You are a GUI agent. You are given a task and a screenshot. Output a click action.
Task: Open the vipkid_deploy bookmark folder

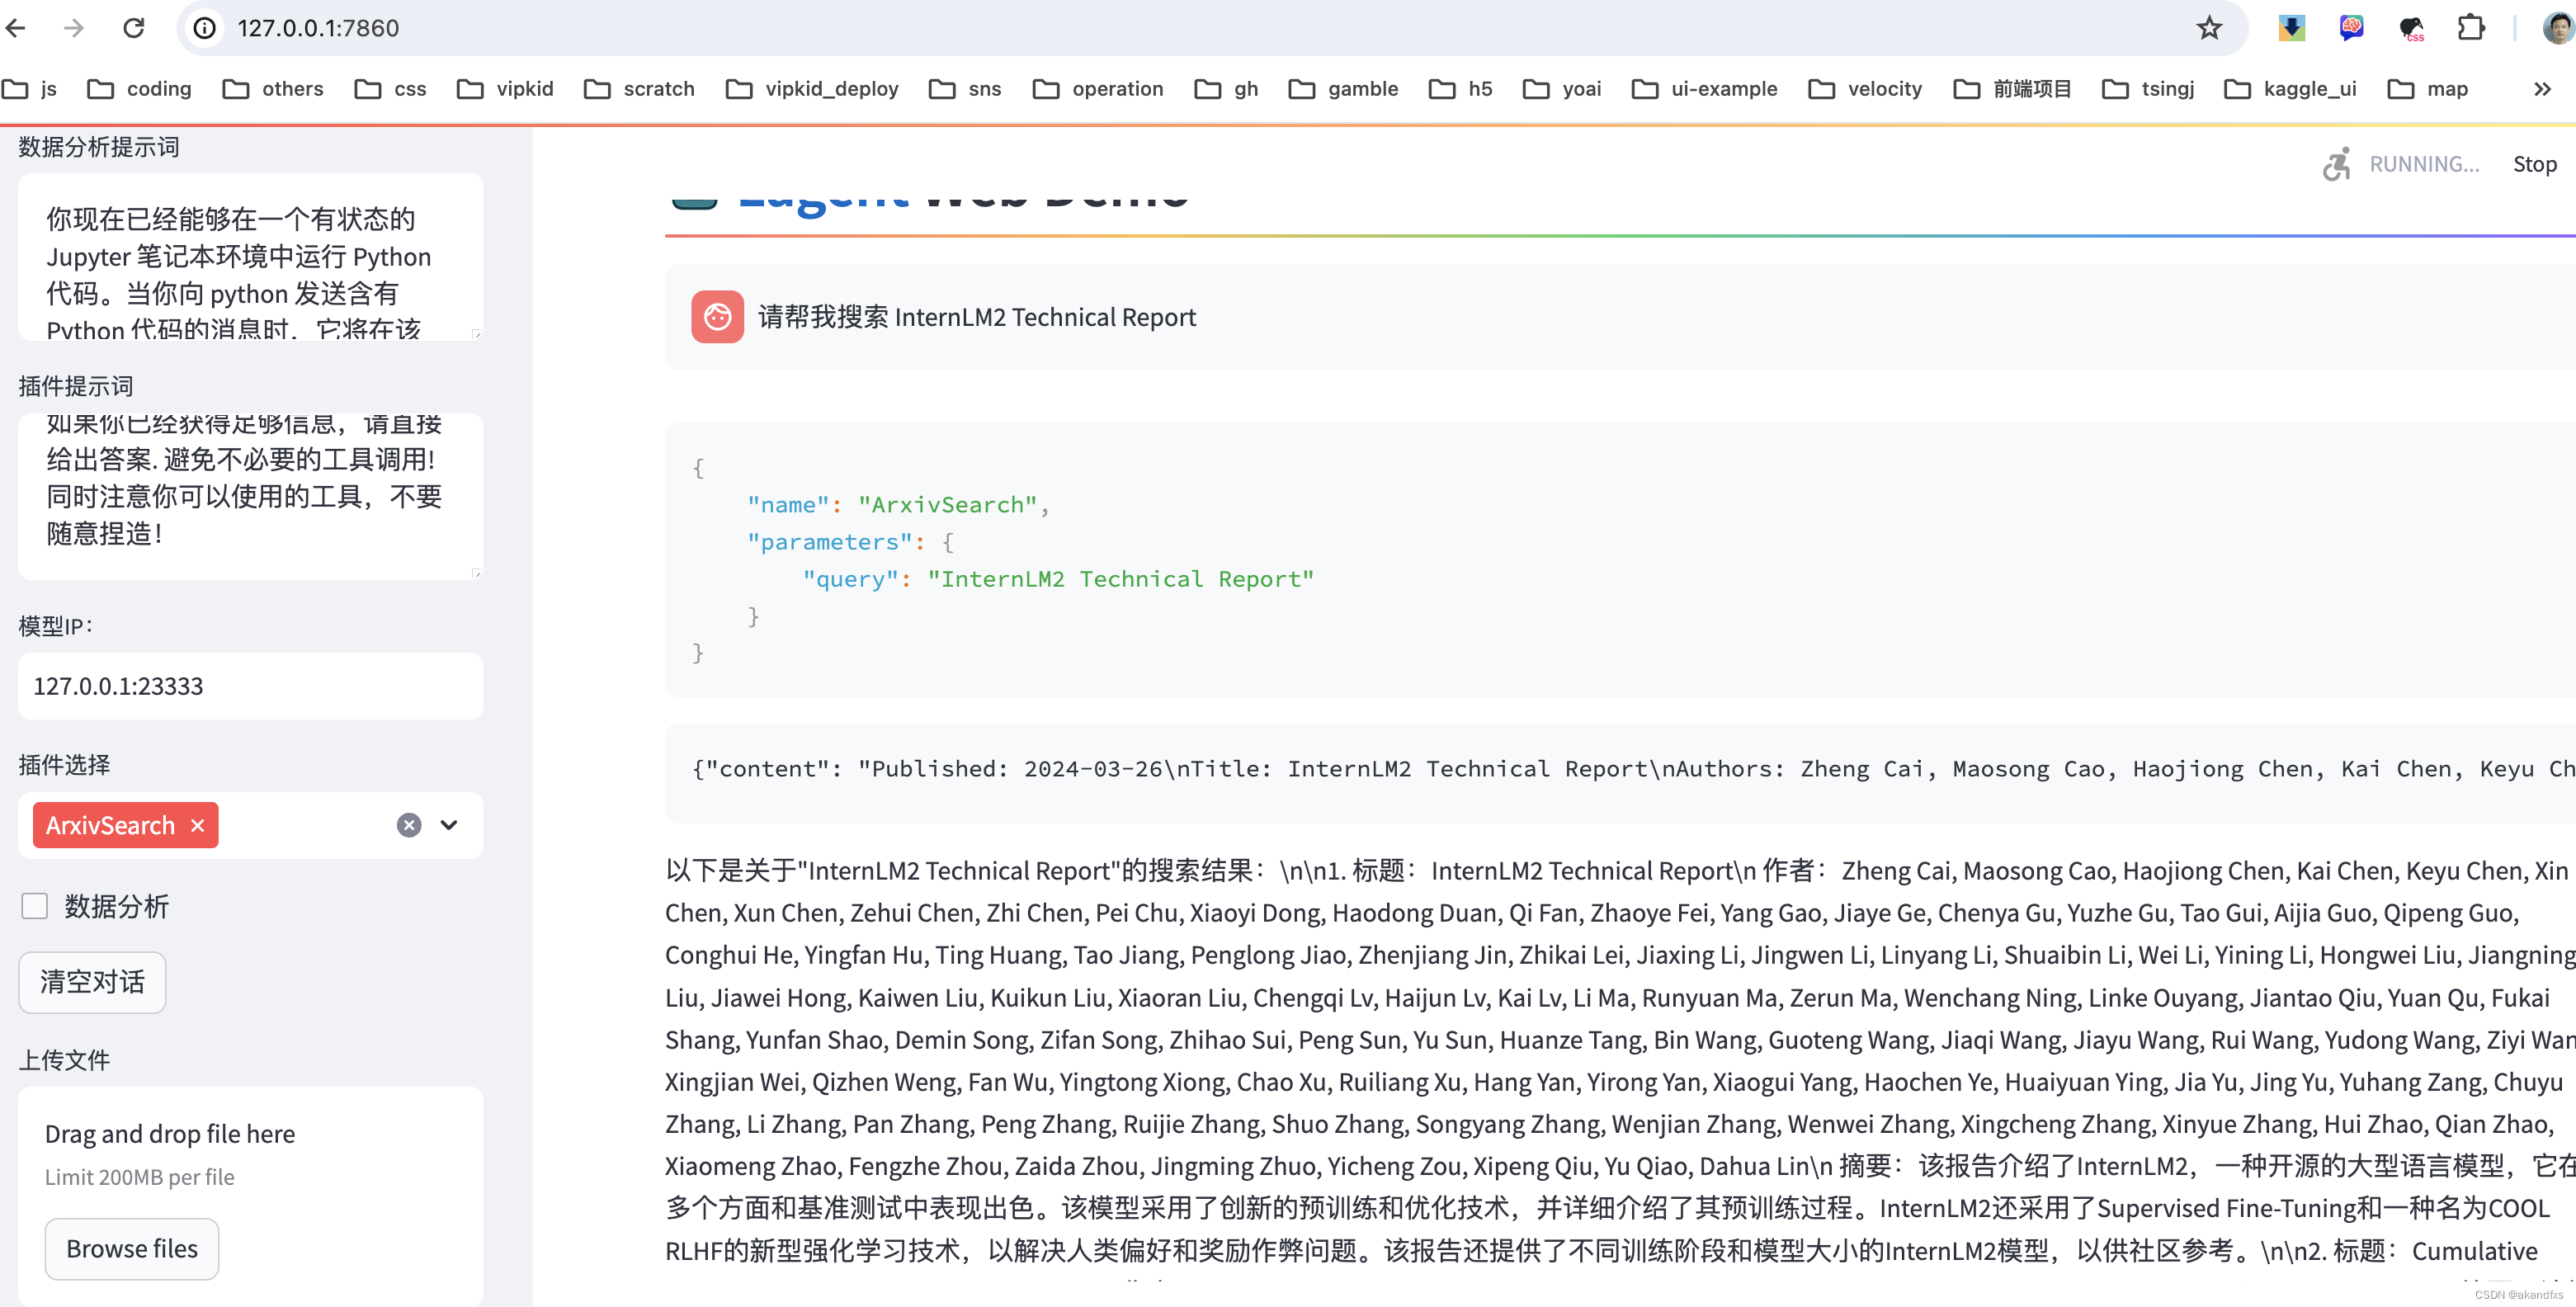pyautogui.click(x=812, y=89)
